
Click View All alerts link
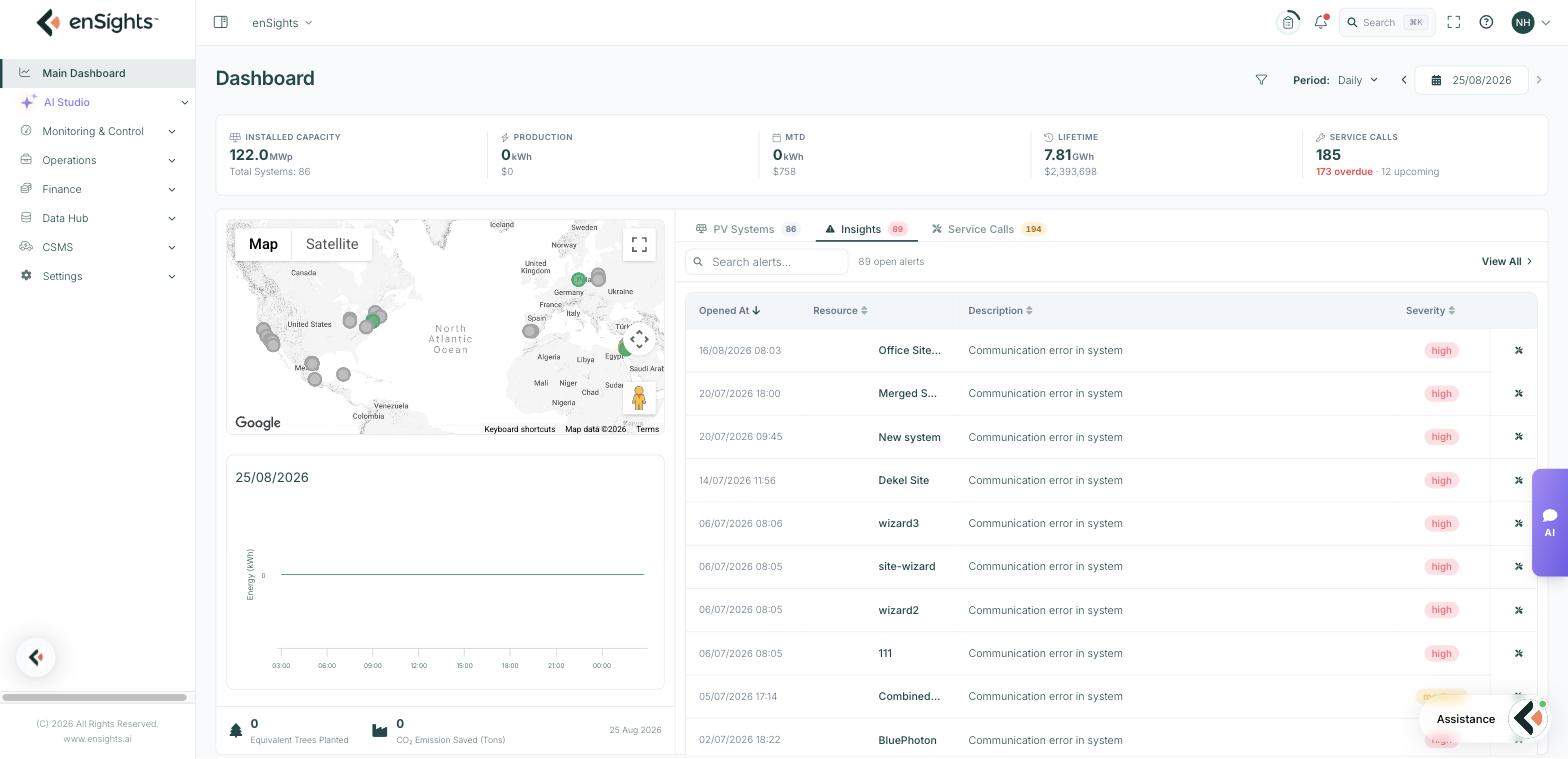1506,261
